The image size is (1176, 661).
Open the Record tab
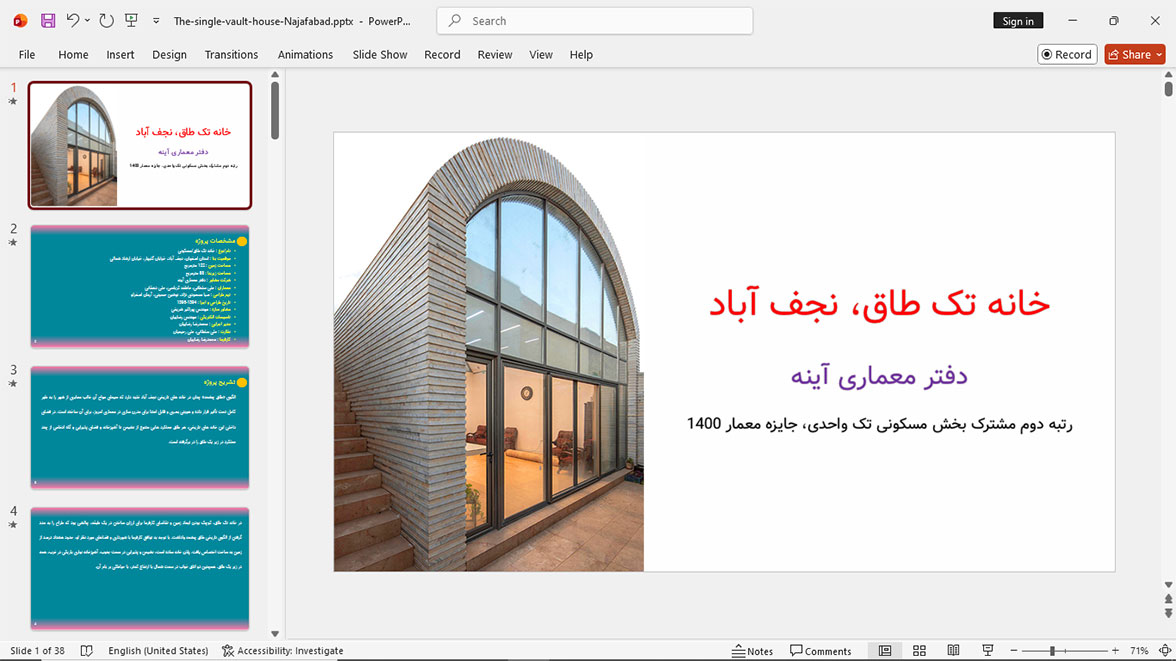coord(442,55)
